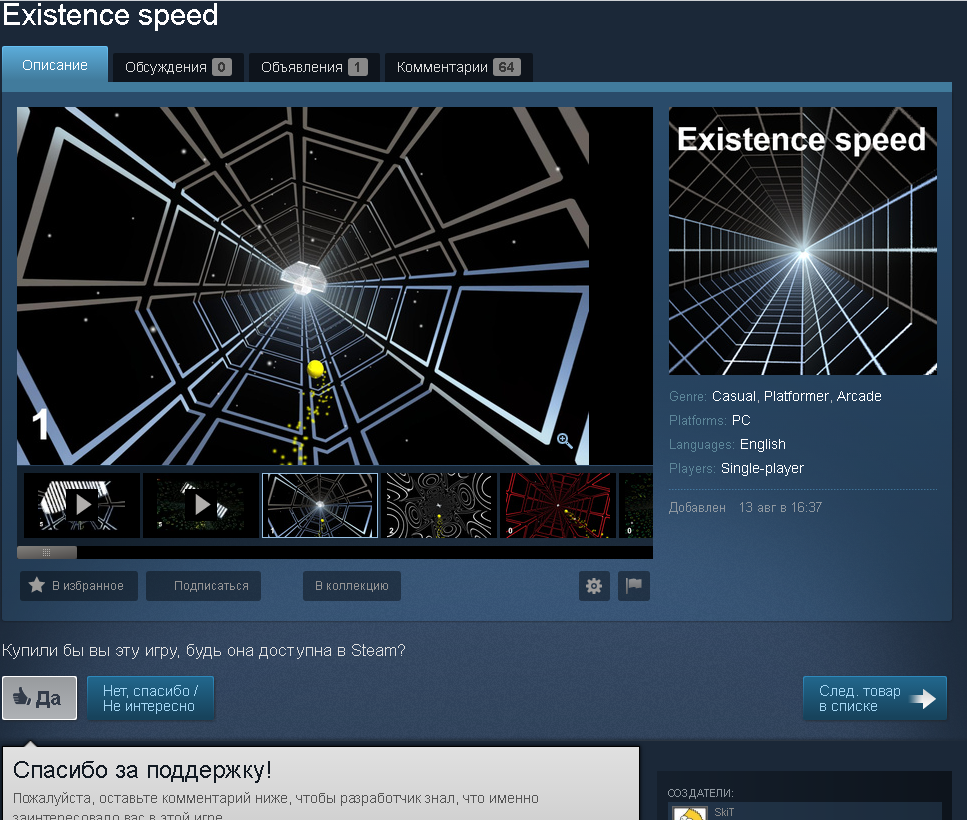Open creator SkiT profile link
The height and width of the screenshot is (820, 967).
coord(724,812)
